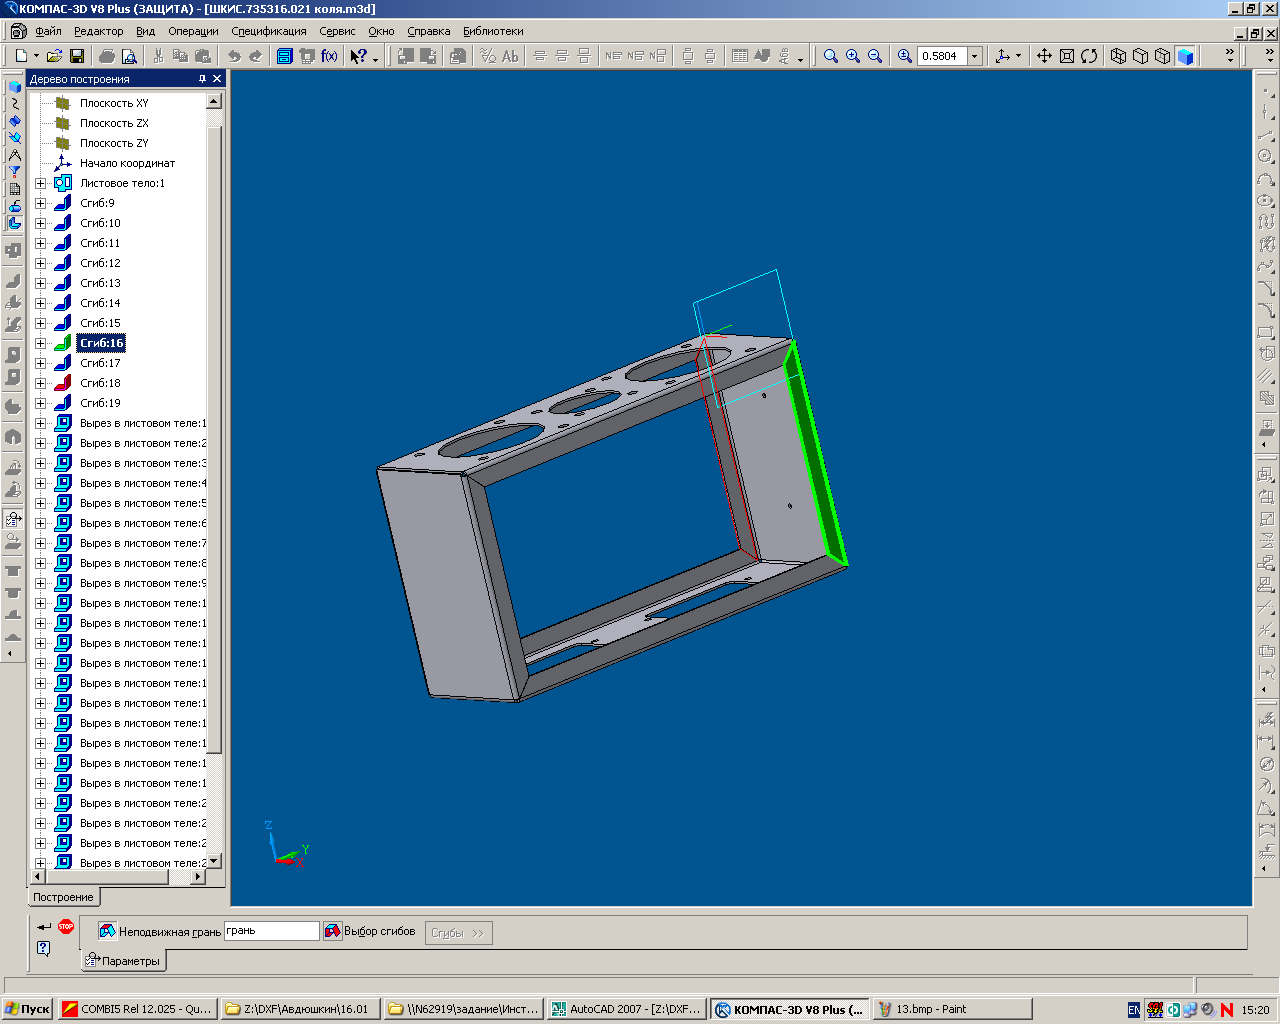This screenshot has width=1280, height=1024.
Task: Toggle the Неподвижная грань selection button
Action: click(x=107, y=931)
